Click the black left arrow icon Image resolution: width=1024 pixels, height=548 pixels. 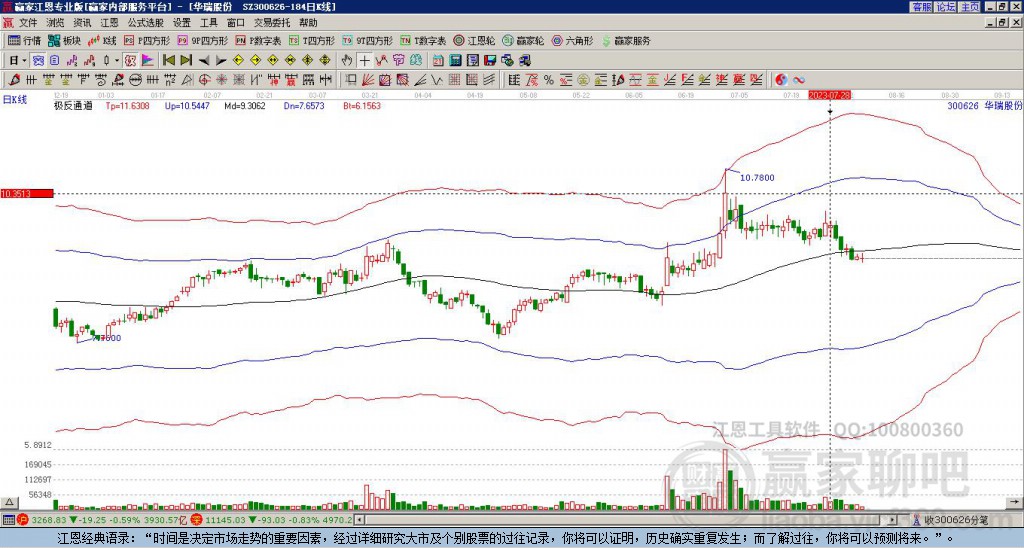tap(204, 61)
